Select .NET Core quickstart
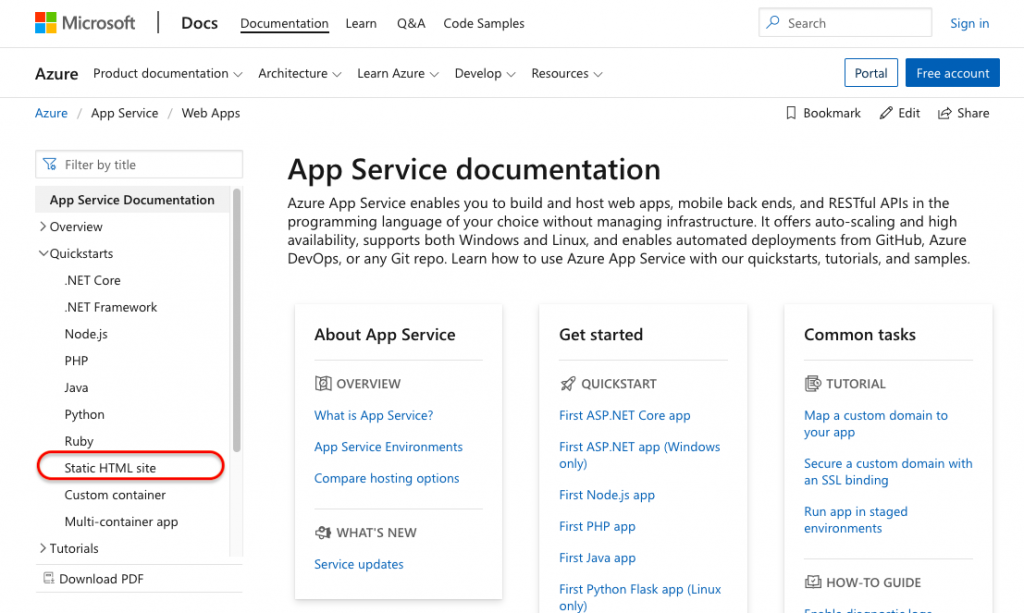The width and height of the screenshot is (1024, 613). pyautogui.click(x=93, y=280)
